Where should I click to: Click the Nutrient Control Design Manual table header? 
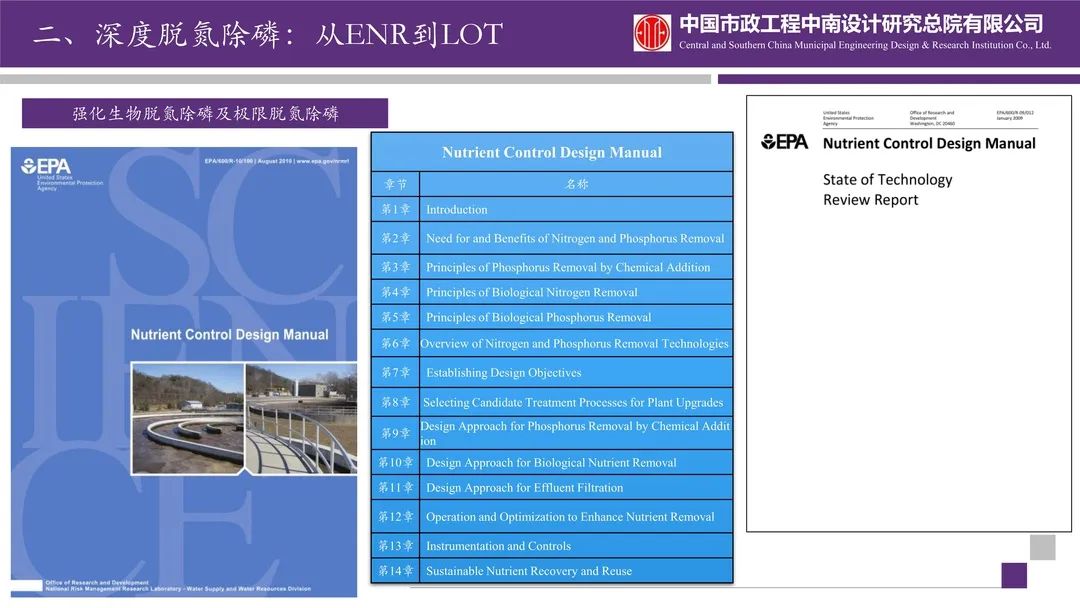pyautogui.click(x=552, y=152)
